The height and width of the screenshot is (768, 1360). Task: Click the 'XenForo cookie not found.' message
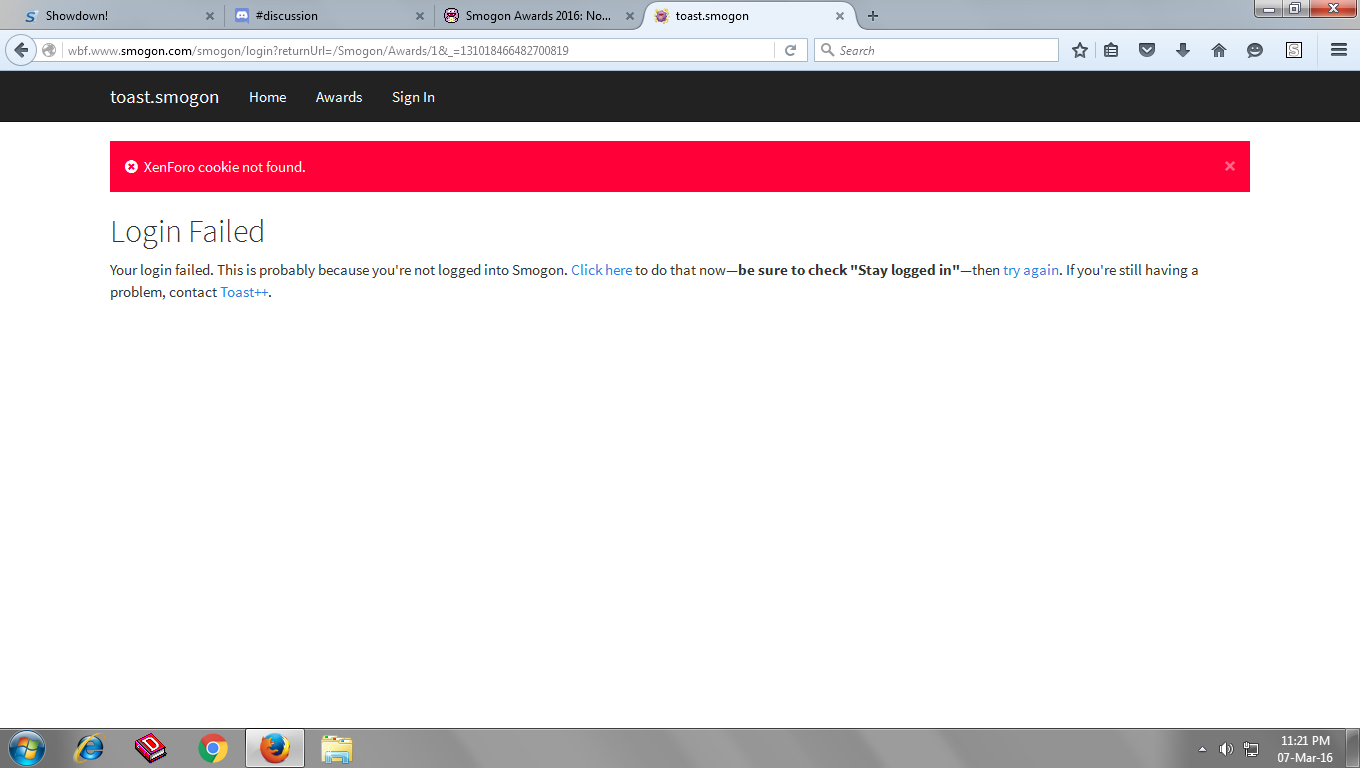[x=225, y=167]
